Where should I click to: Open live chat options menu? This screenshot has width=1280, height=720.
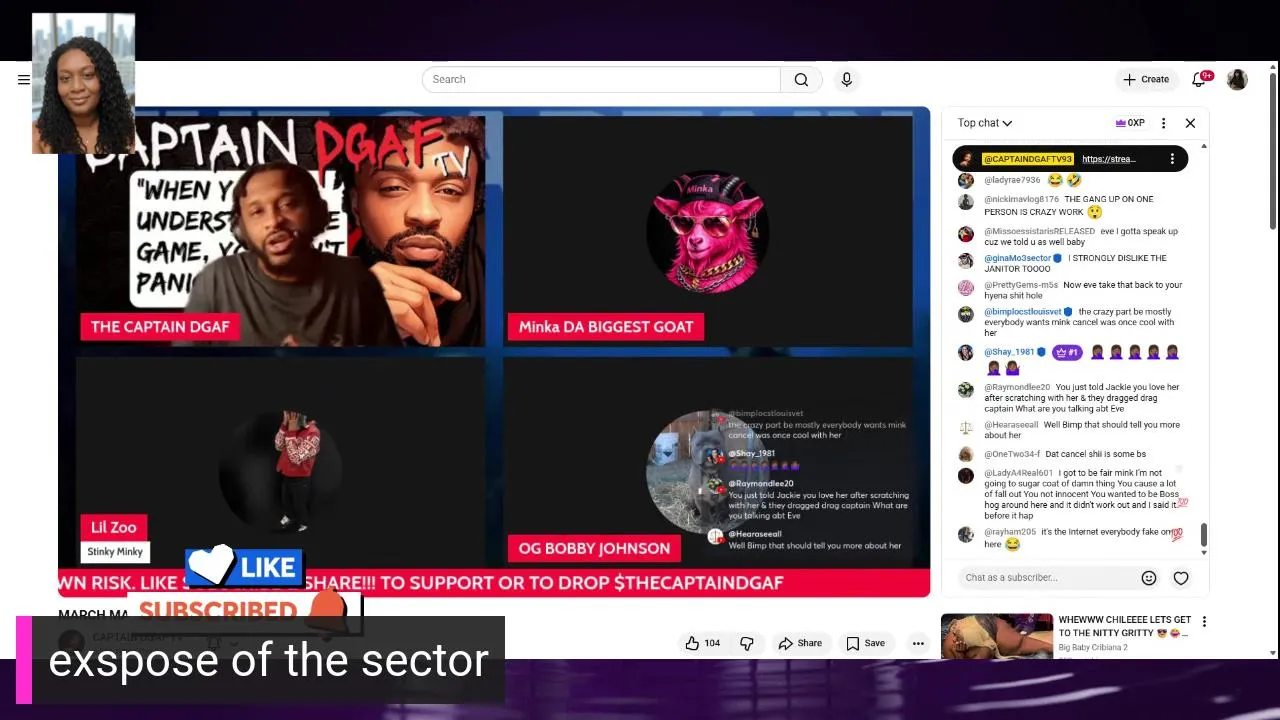coord(1163,123)
